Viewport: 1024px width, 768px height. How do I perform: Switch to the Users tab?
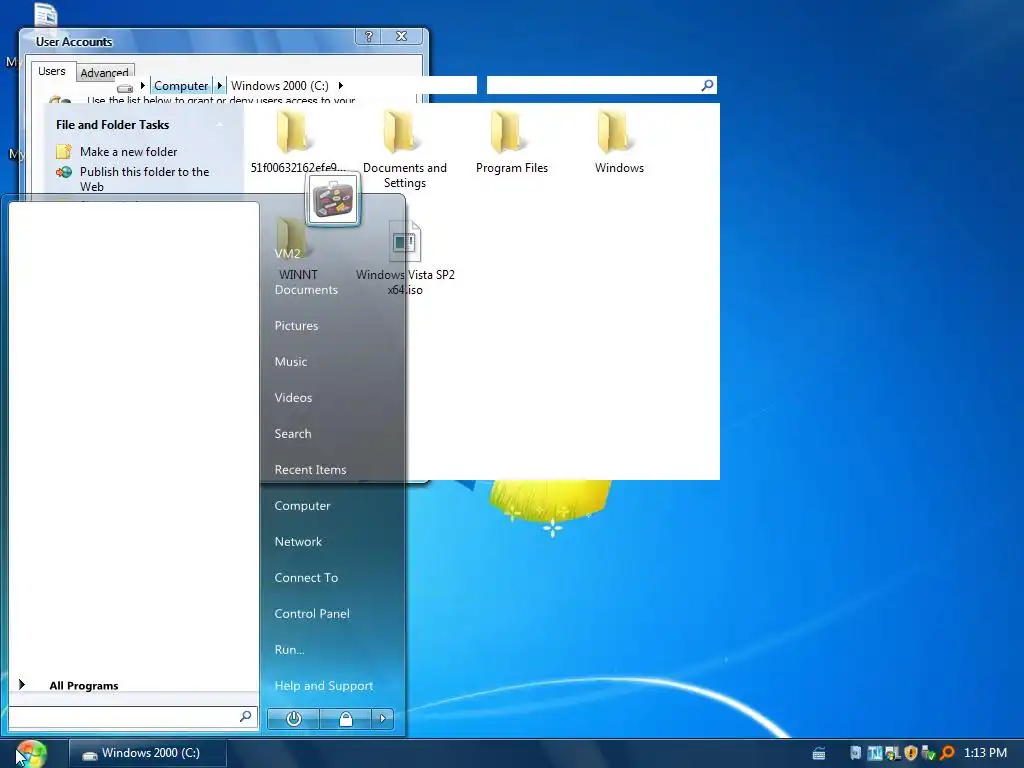(x=52, y=71)
